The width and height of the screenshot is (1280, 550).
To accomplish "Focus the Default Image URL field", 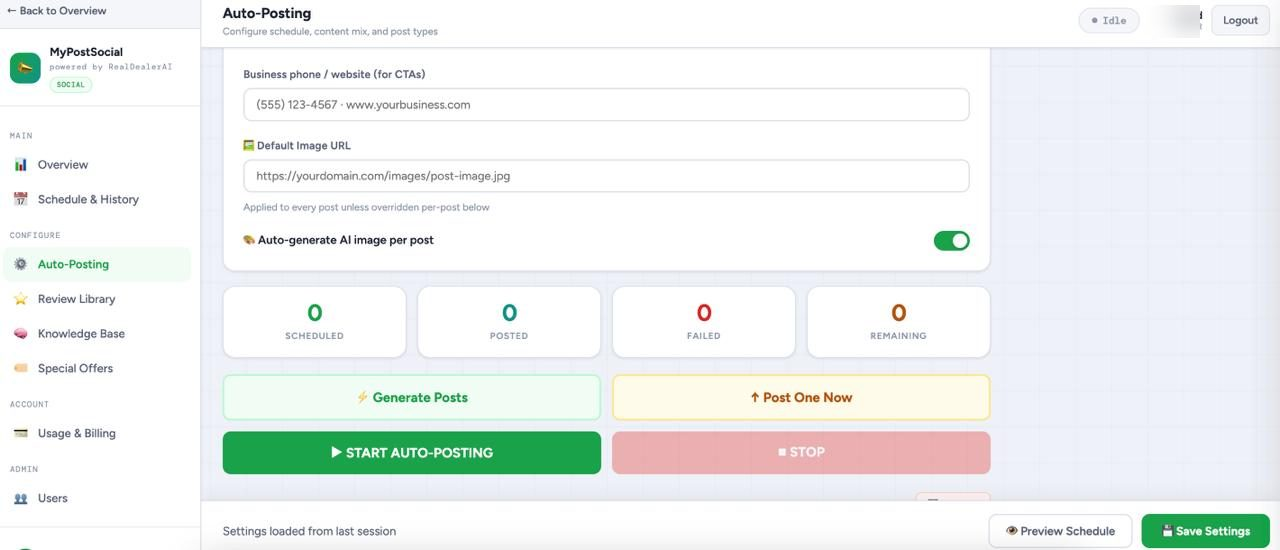I will pyautogui.click(x=606, y=176).
